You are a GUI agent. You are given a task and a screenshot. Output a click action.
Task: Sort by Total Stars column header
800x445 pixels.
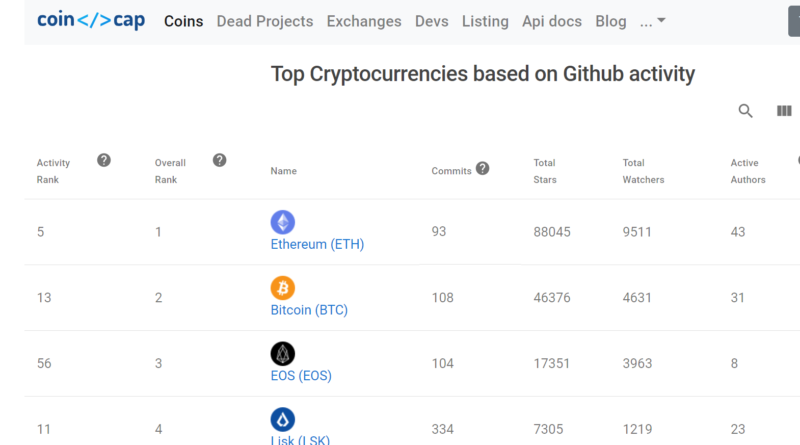tap(545, 171)
